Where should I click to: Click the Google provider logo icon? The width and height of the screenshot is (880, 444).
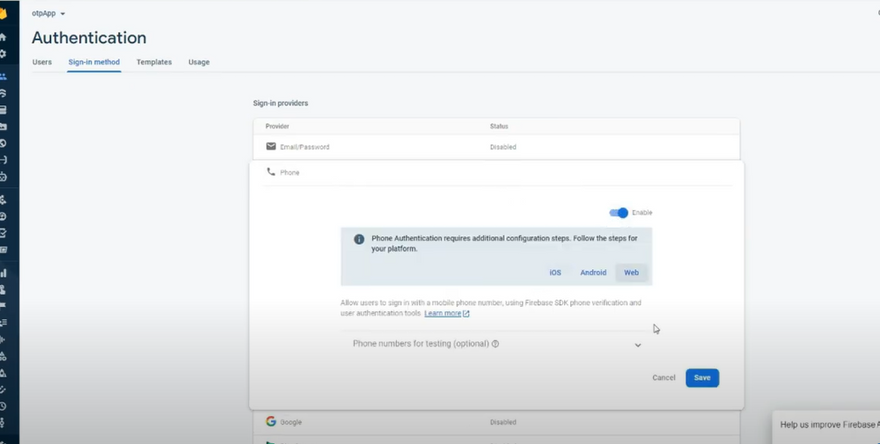point(271,422)
